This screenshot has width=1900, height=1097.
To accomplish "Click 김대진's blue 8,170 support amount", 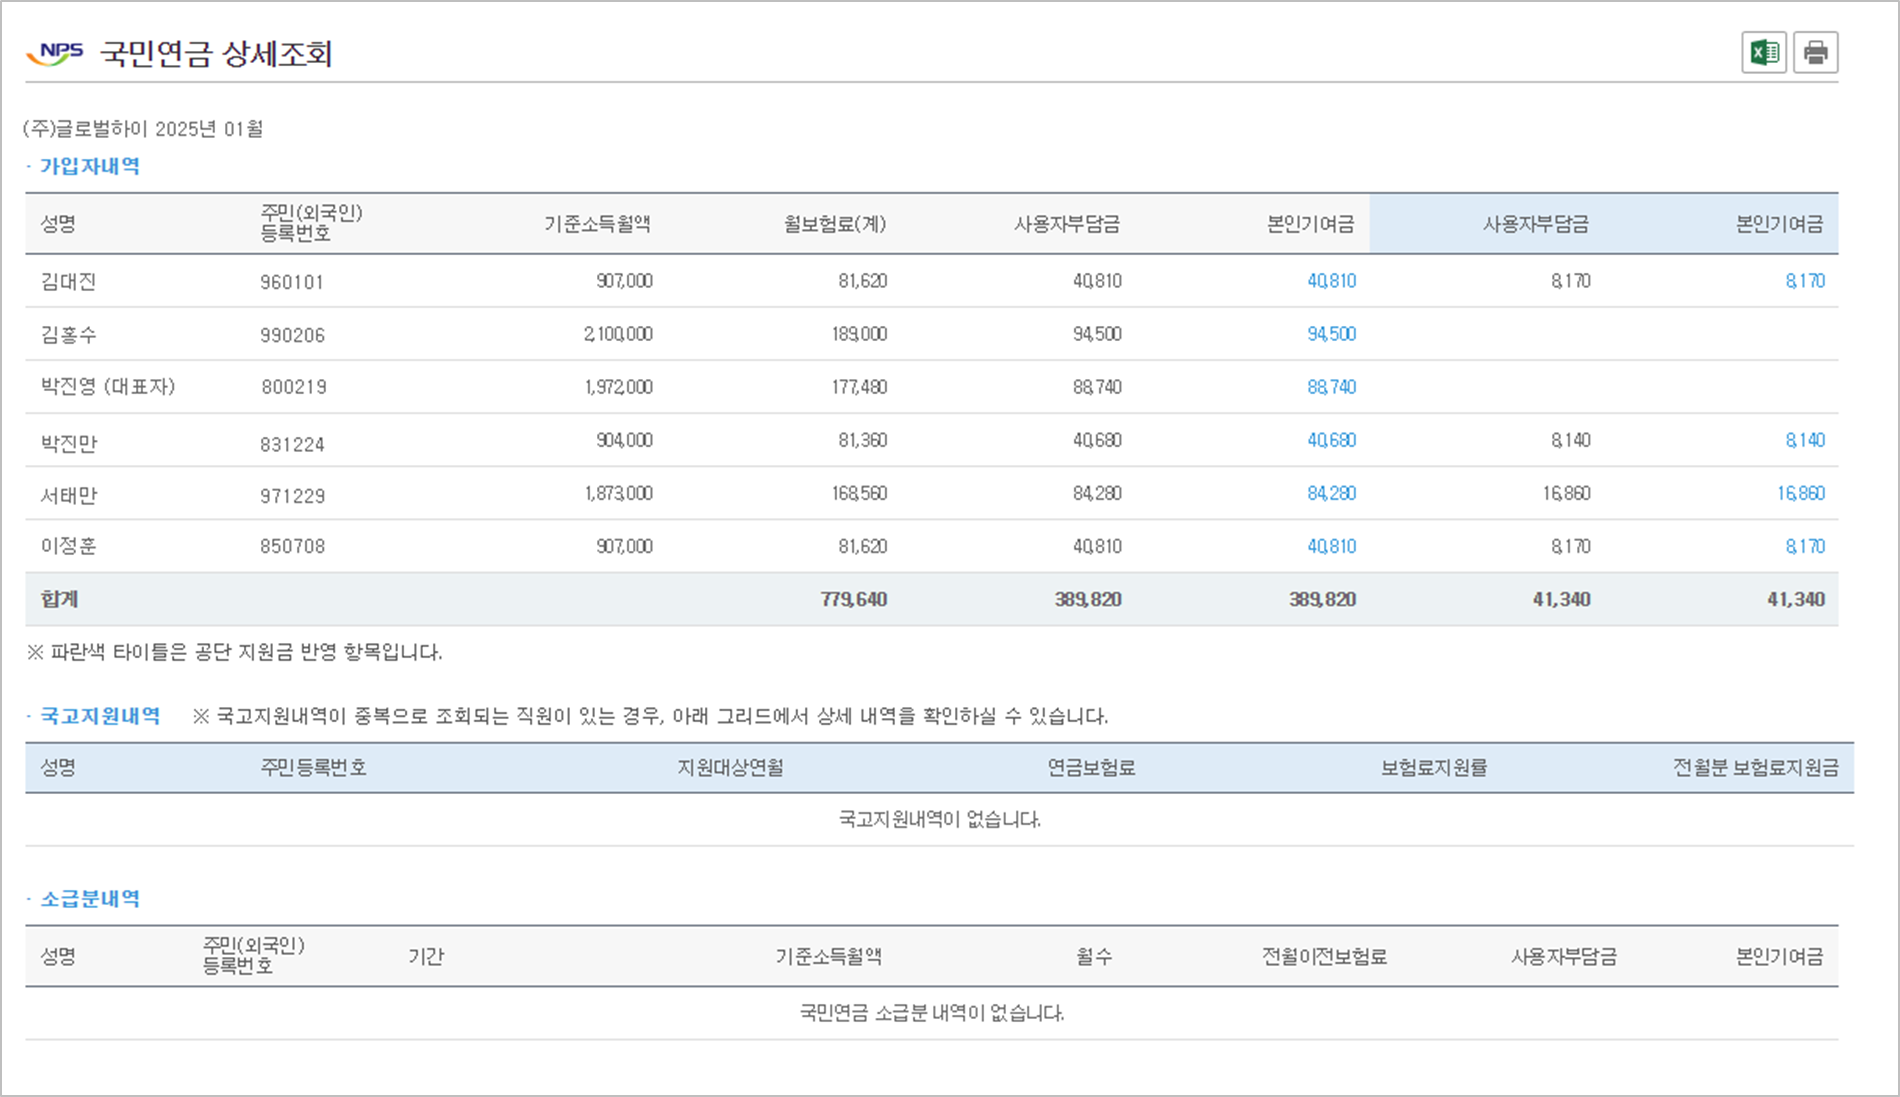I will [1804, 281].
